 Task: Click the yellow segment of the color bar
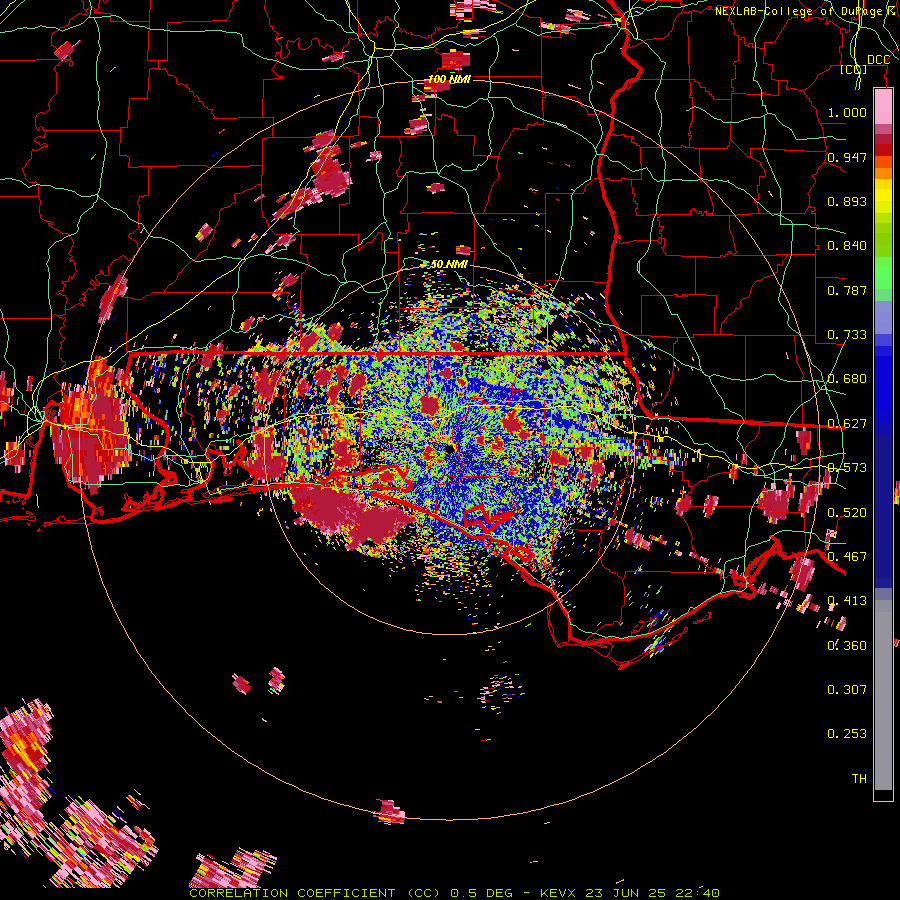click(883, 201)
